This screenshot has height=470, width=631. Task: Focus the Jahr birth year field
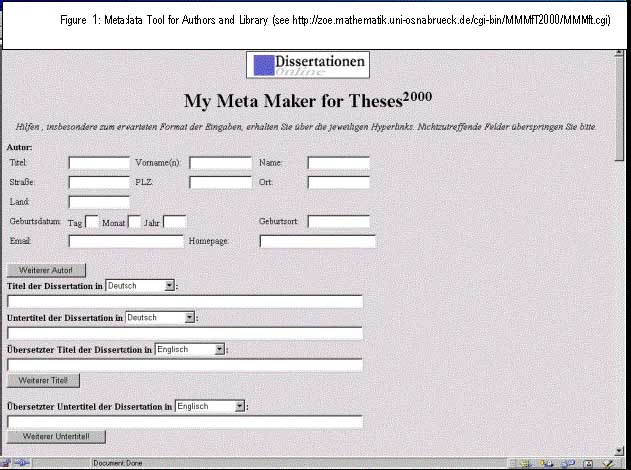[175, 222]
